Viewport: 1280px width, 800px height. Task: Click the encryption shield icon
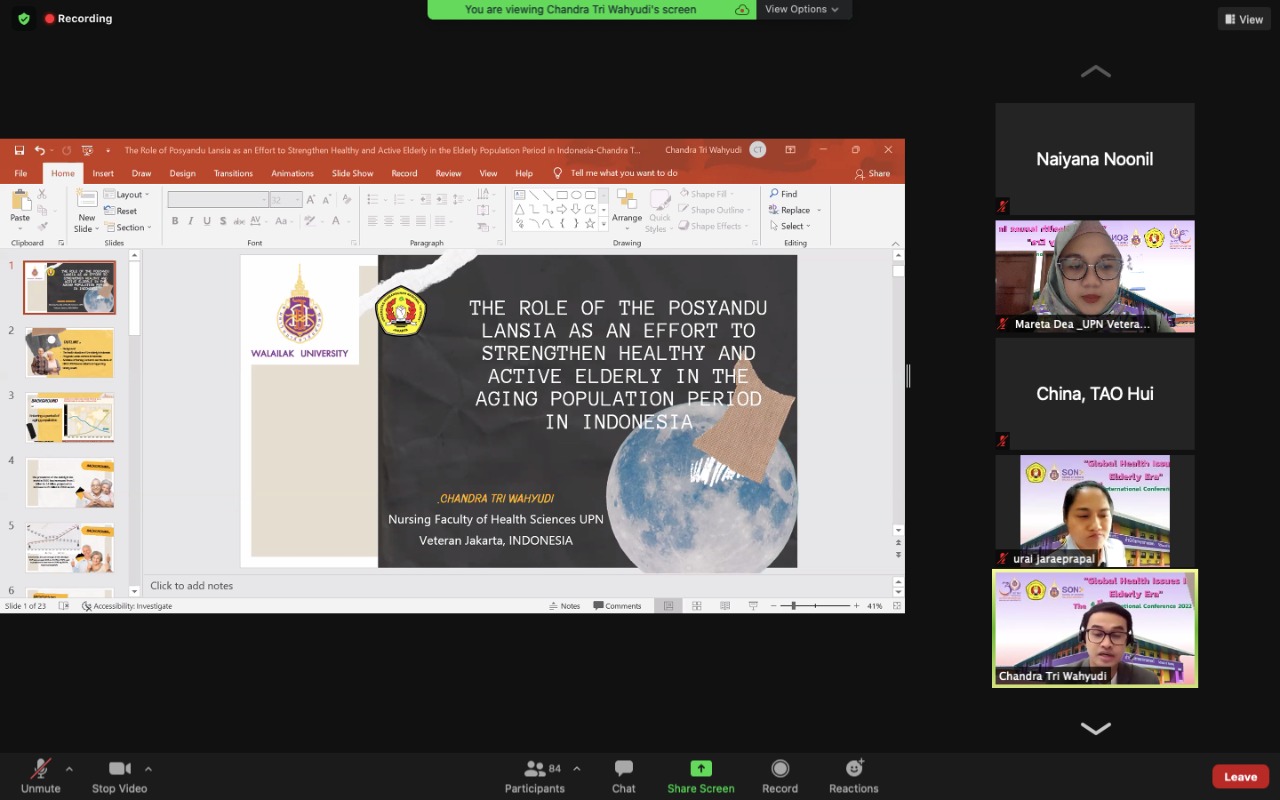tap(24, 19)
